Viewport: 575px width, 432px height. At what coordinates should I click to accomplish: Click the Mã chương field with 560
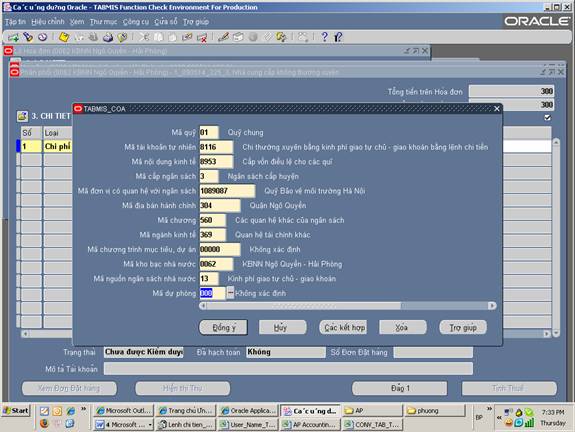(x=213, y=220)
